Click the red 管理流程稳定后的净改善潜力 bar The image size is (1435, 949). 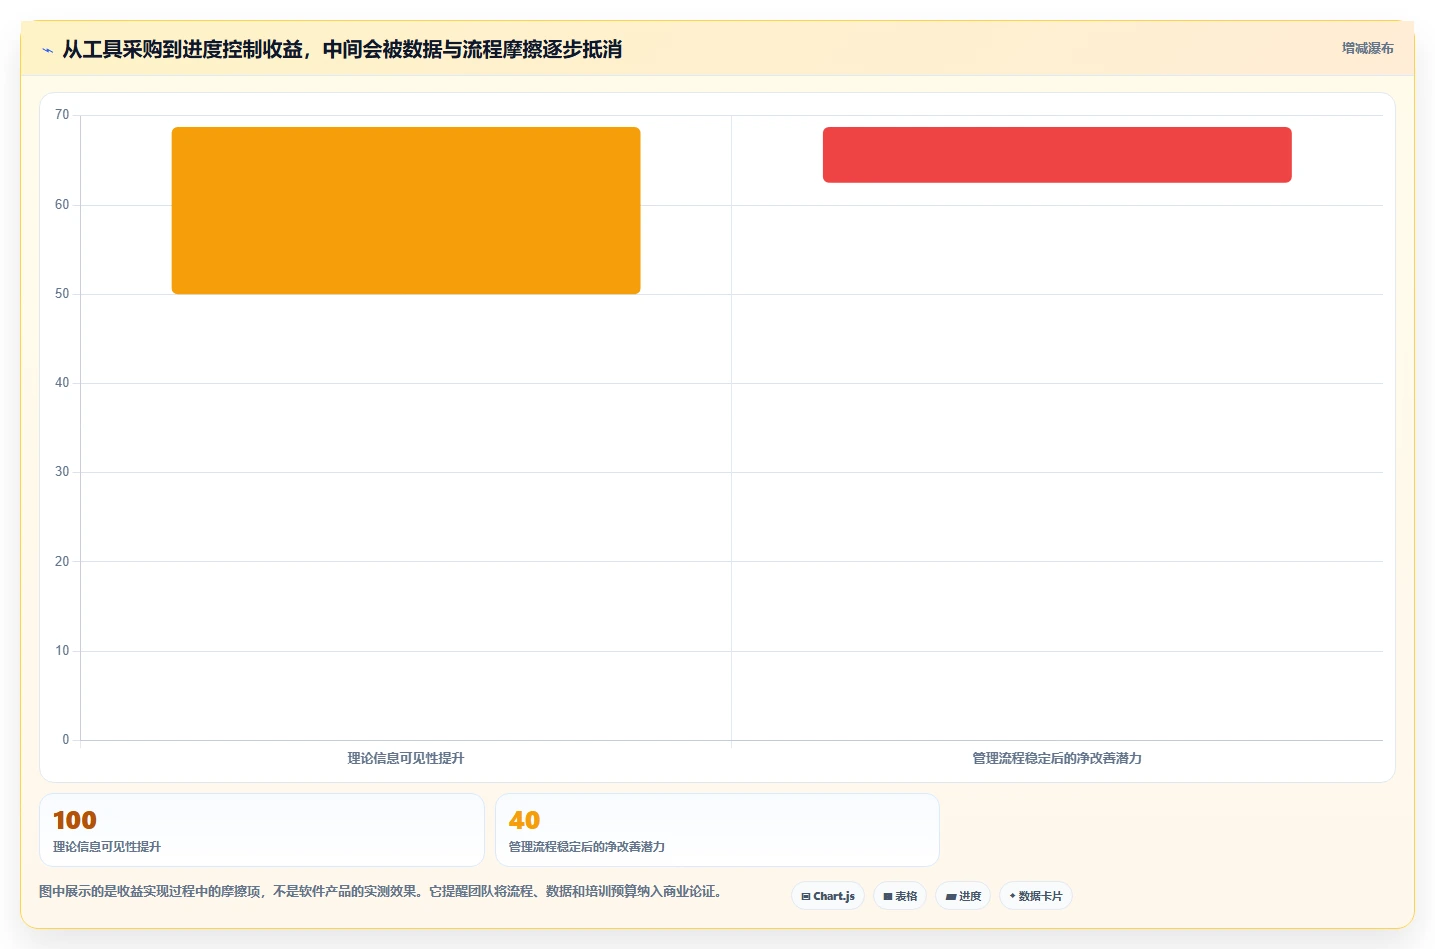[x=1057, y=155]
